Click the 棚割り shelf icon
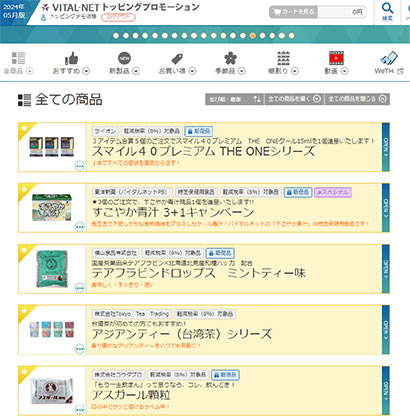Viewport: 410px width, 420px height. tap(283, 59)
